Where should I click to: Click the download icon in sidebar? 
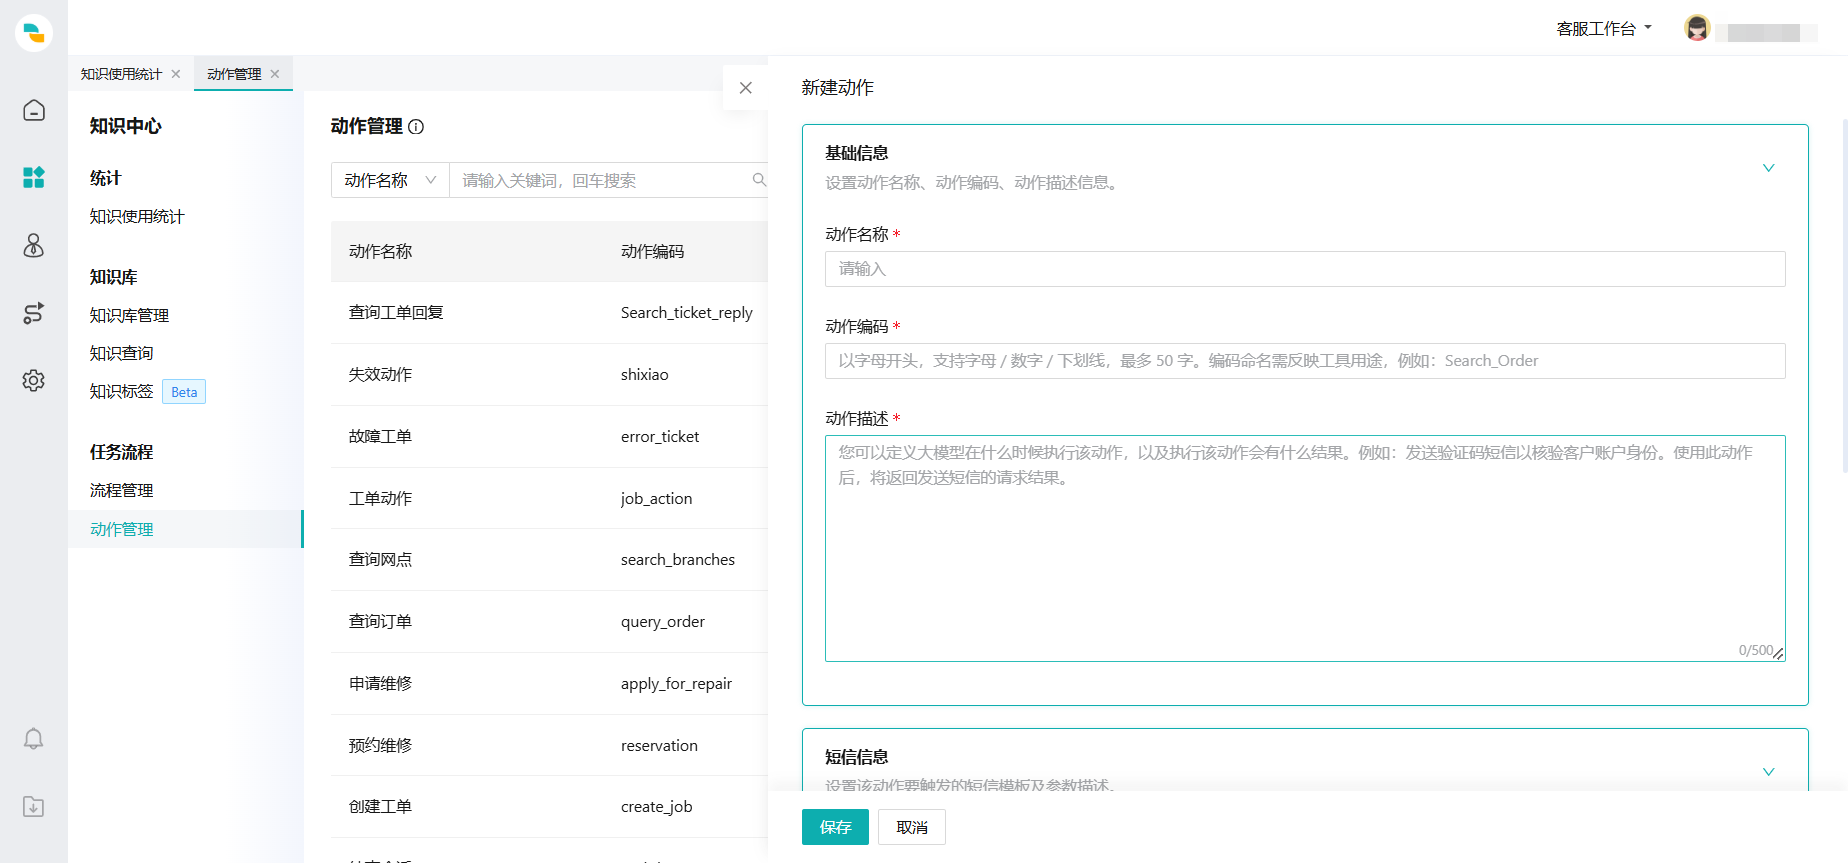(34, 807)
